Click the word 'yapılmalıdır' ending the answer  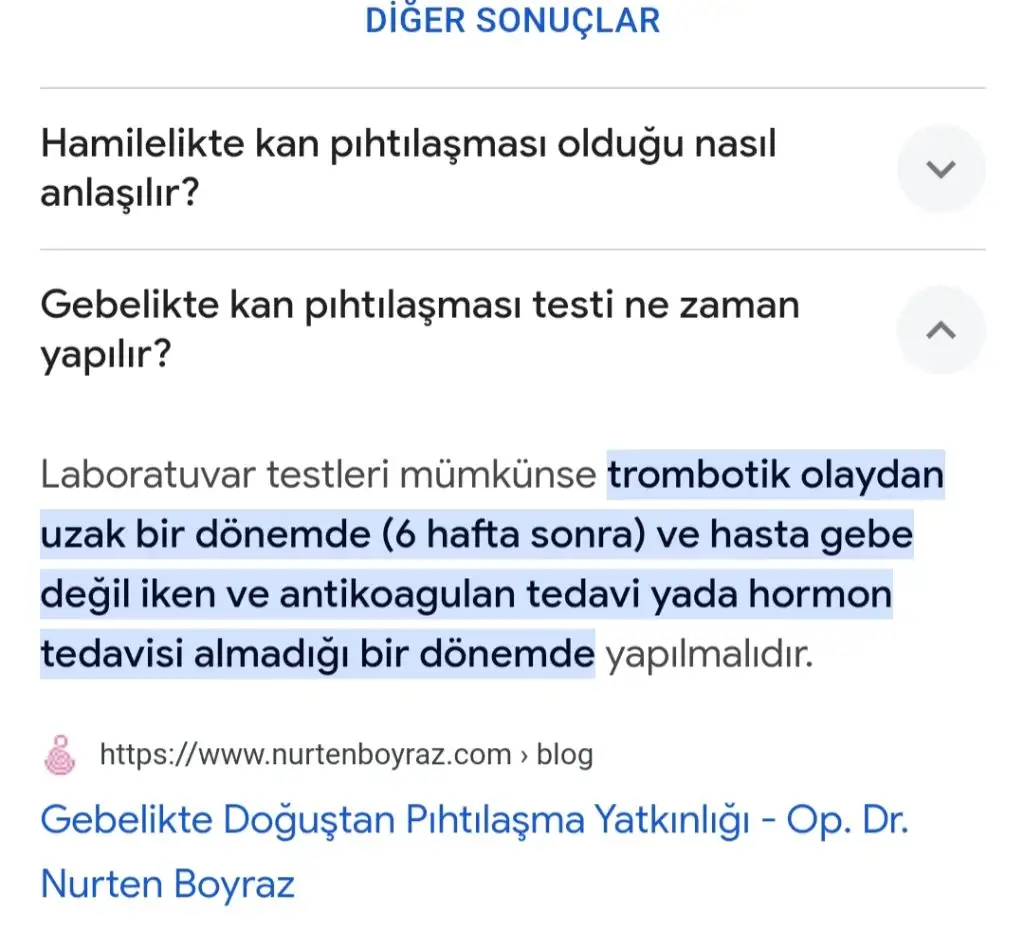(x=710, y=655)
